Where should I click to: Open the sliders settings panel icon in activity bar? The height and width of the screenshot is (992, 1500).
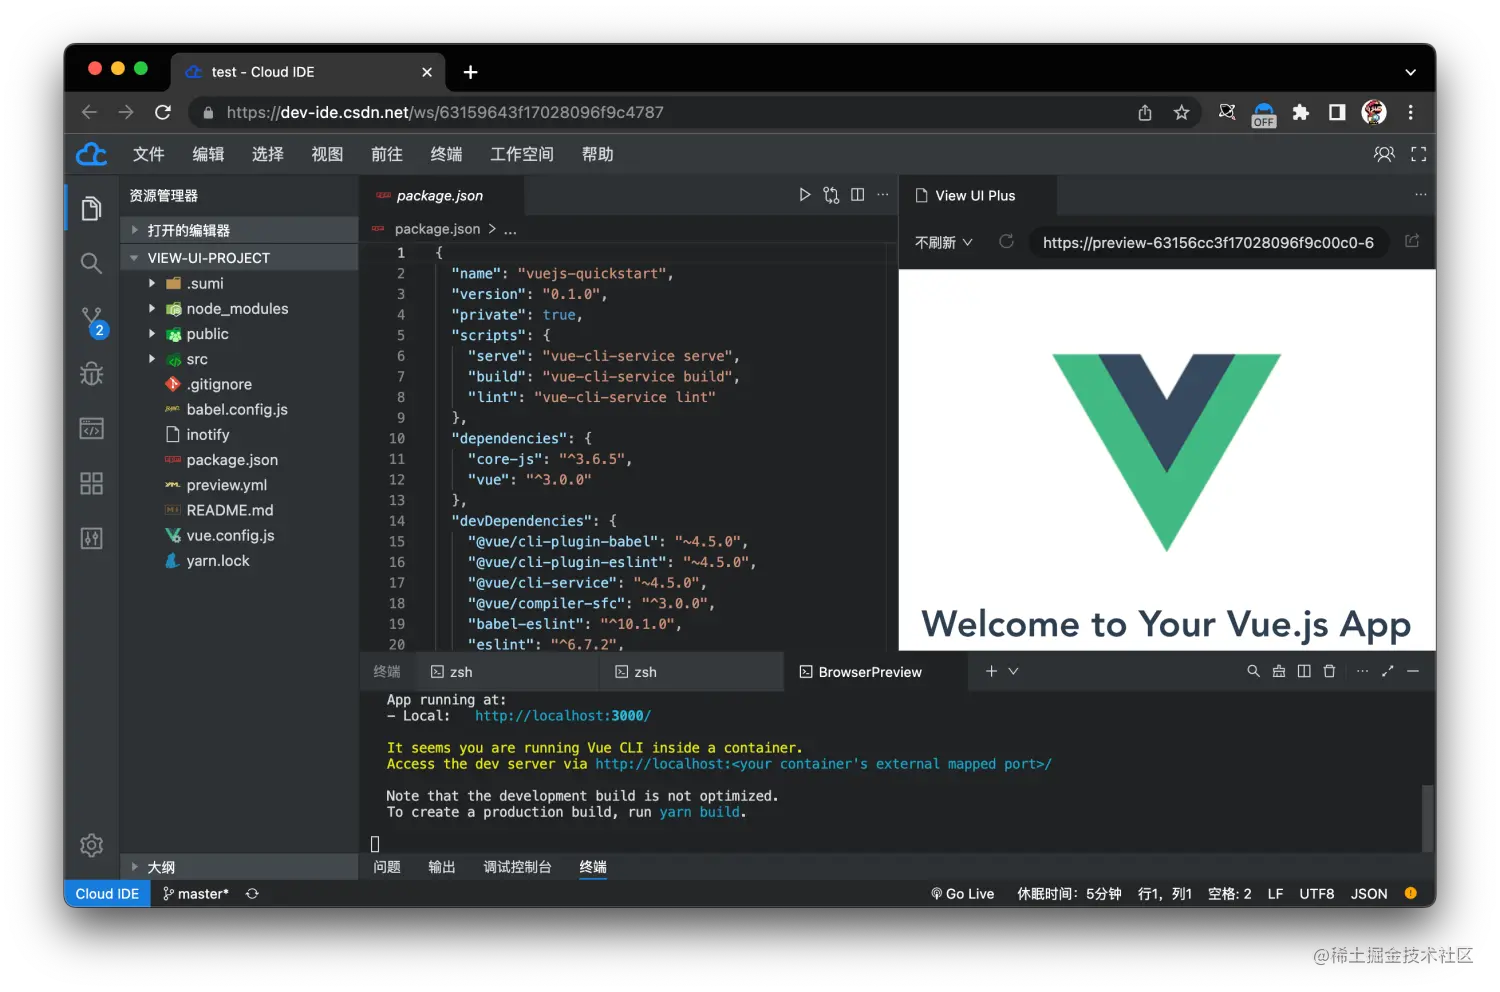tap(91, 538)
